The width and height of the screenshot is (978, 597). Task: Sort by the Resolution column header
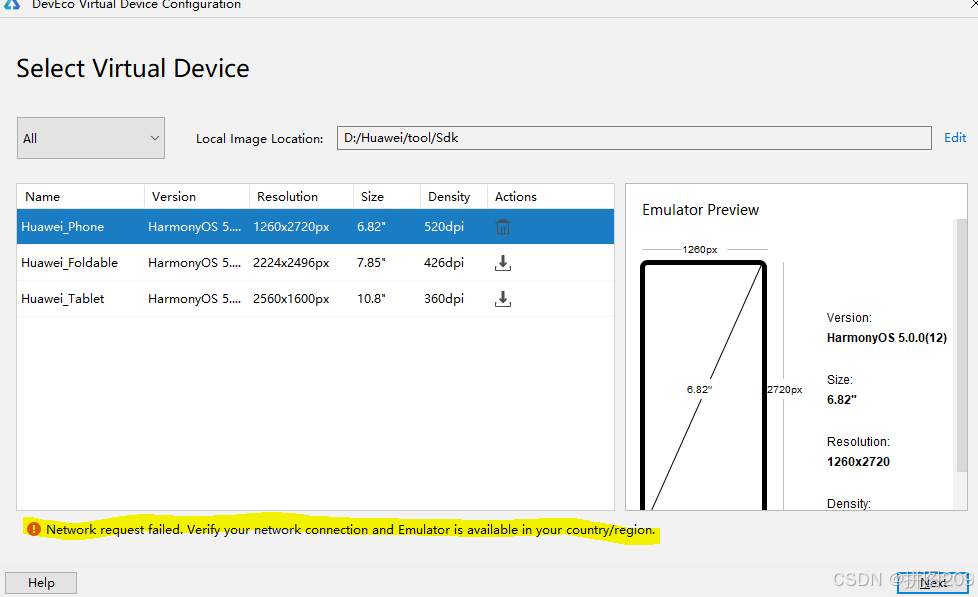click(x=302, y=197)
